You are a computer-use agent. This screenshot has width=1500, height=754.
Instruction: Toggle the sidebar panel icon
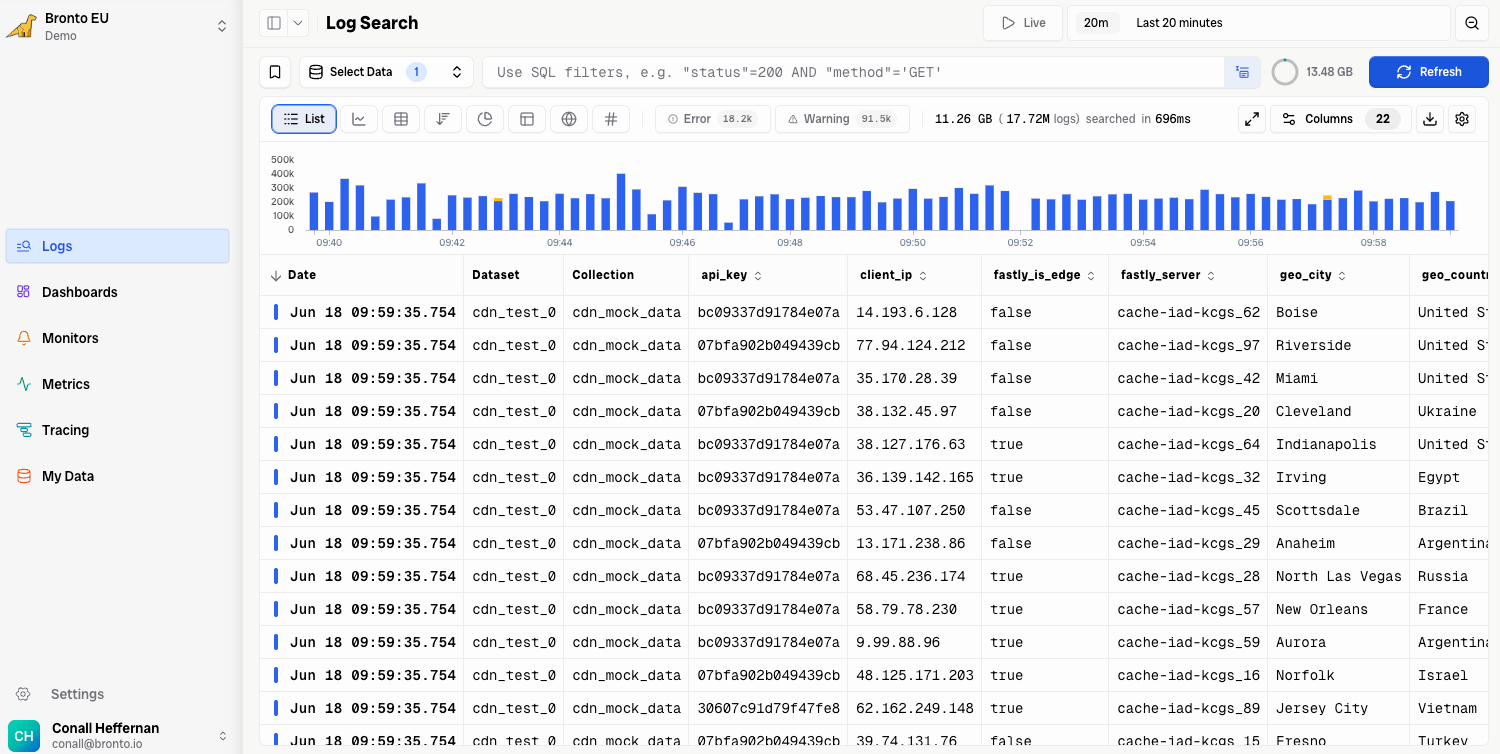pyautogui.click(x=273, y=23)
